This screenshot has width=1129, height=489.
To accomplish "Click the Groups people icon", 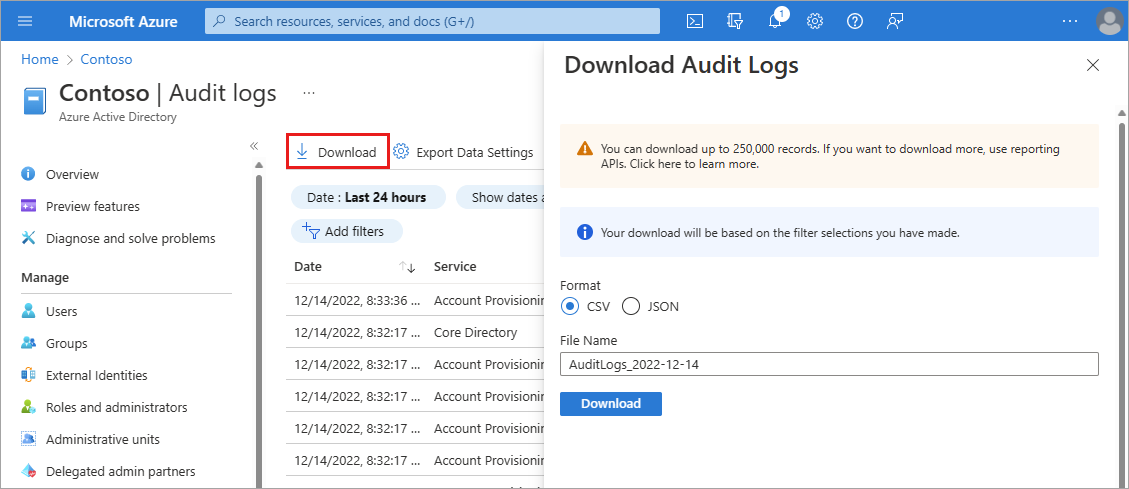I will [x=28, y=343].
